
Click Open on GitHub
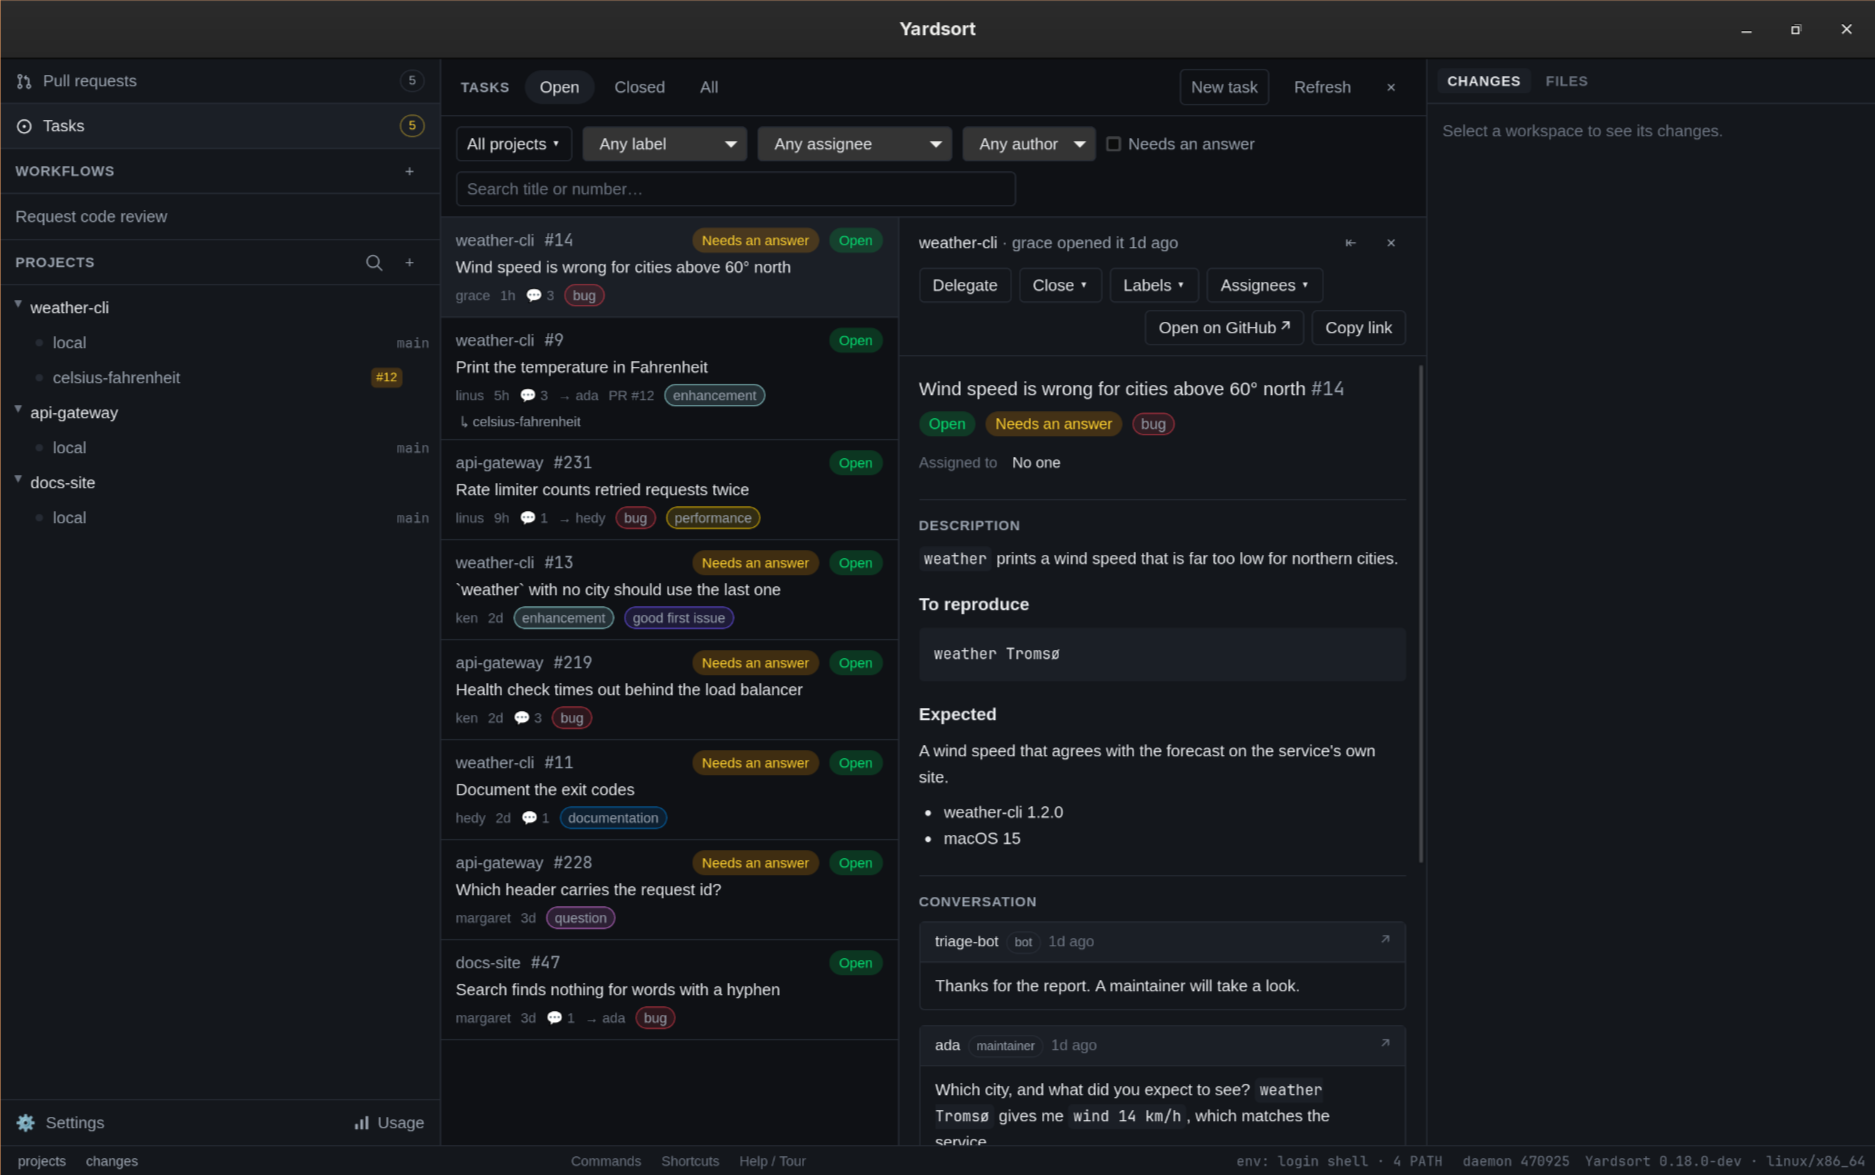point(1224,328)
